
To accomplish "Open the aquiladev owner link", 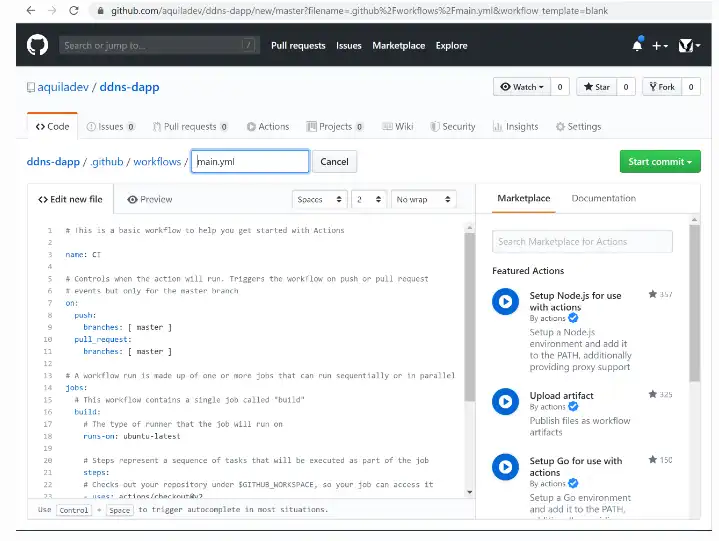I will click(x=63, y=87).
